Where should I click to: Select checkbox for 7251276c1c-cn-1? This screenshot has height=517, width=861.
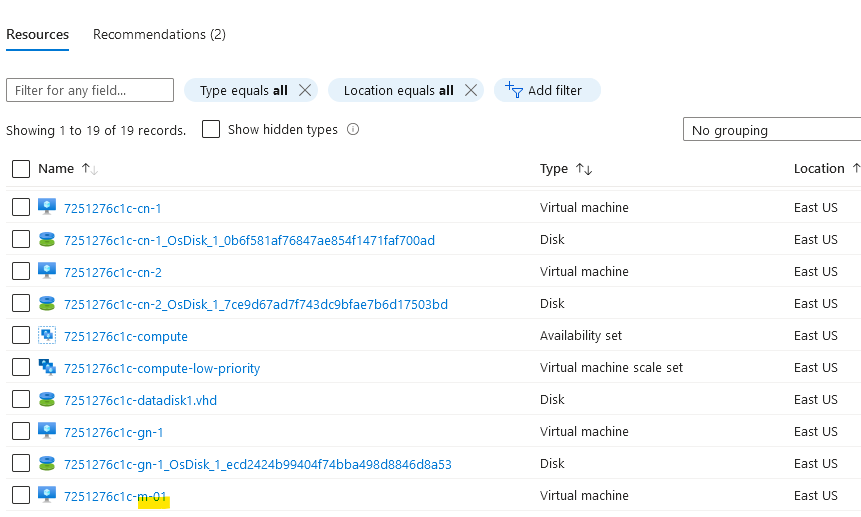tap(21, 207)
